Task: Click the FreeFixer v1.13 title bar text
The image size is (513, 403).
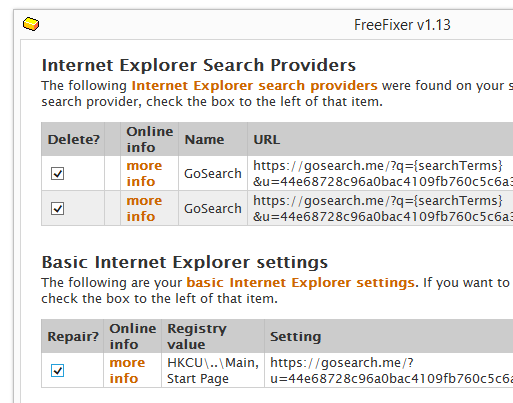Action: (402, 25)
